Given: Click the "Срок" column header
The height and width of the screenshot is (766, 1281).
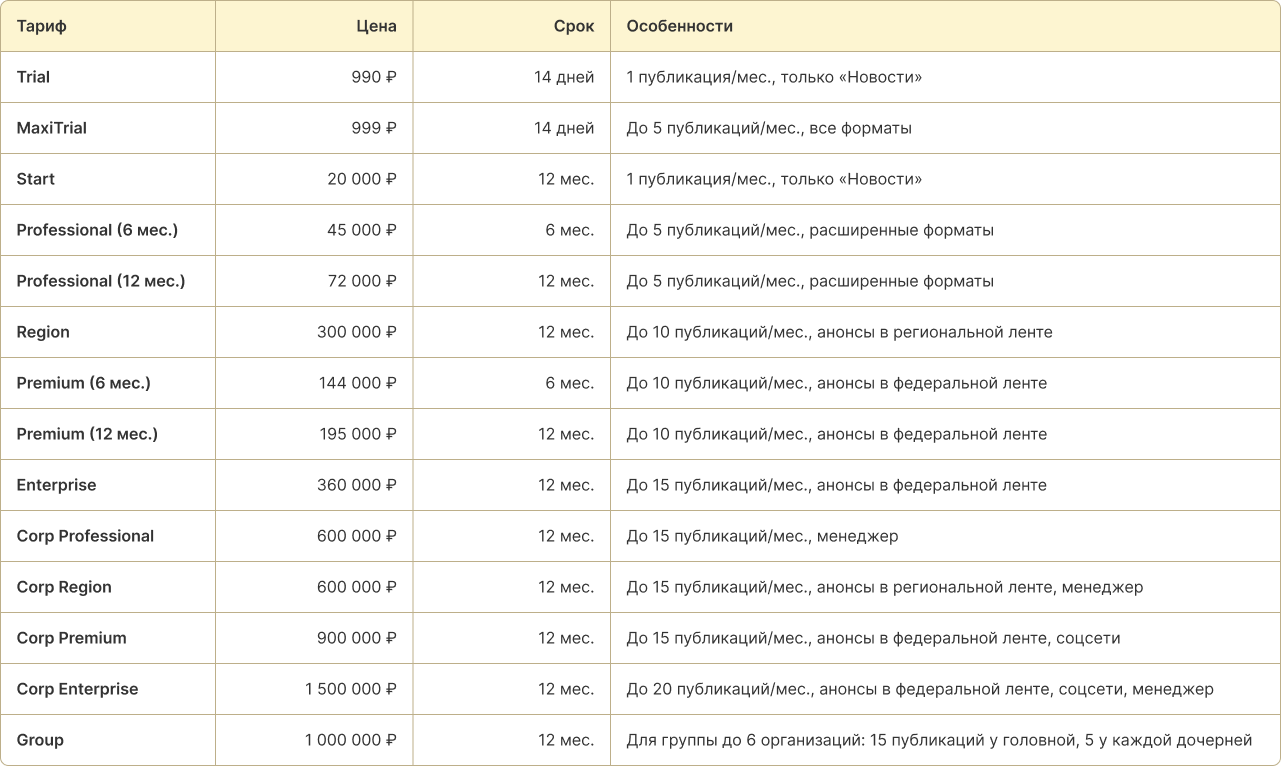Looking at the screenshot, I should [573, 26].
